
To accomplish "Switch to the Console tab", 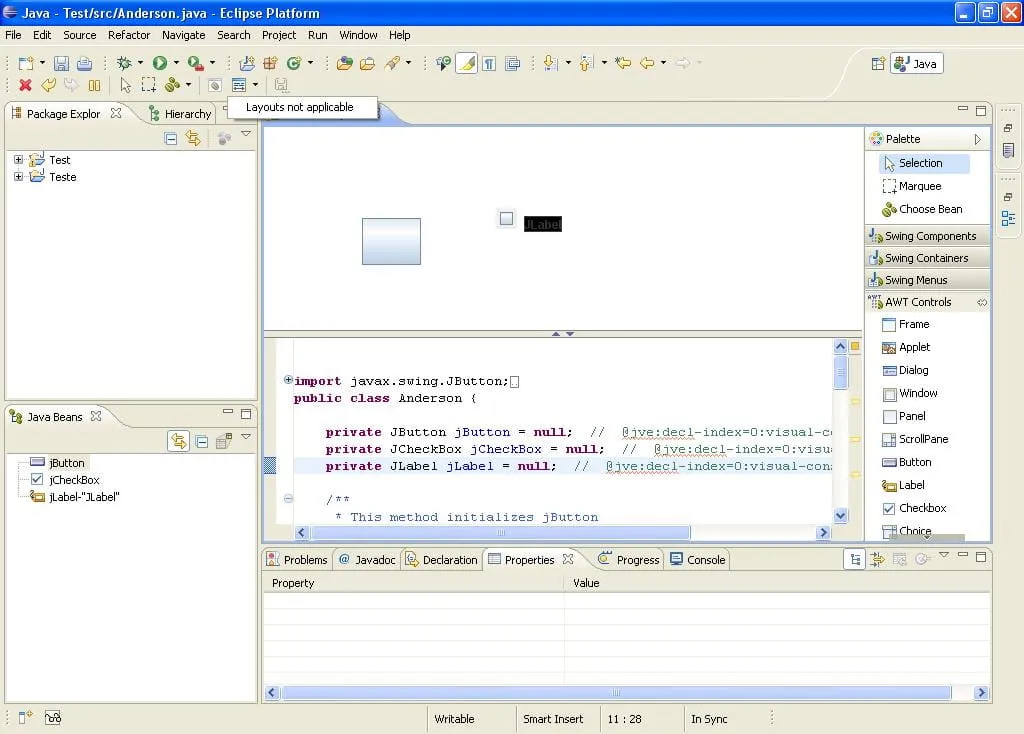I will pyautogui.click(x=698, y=560).
